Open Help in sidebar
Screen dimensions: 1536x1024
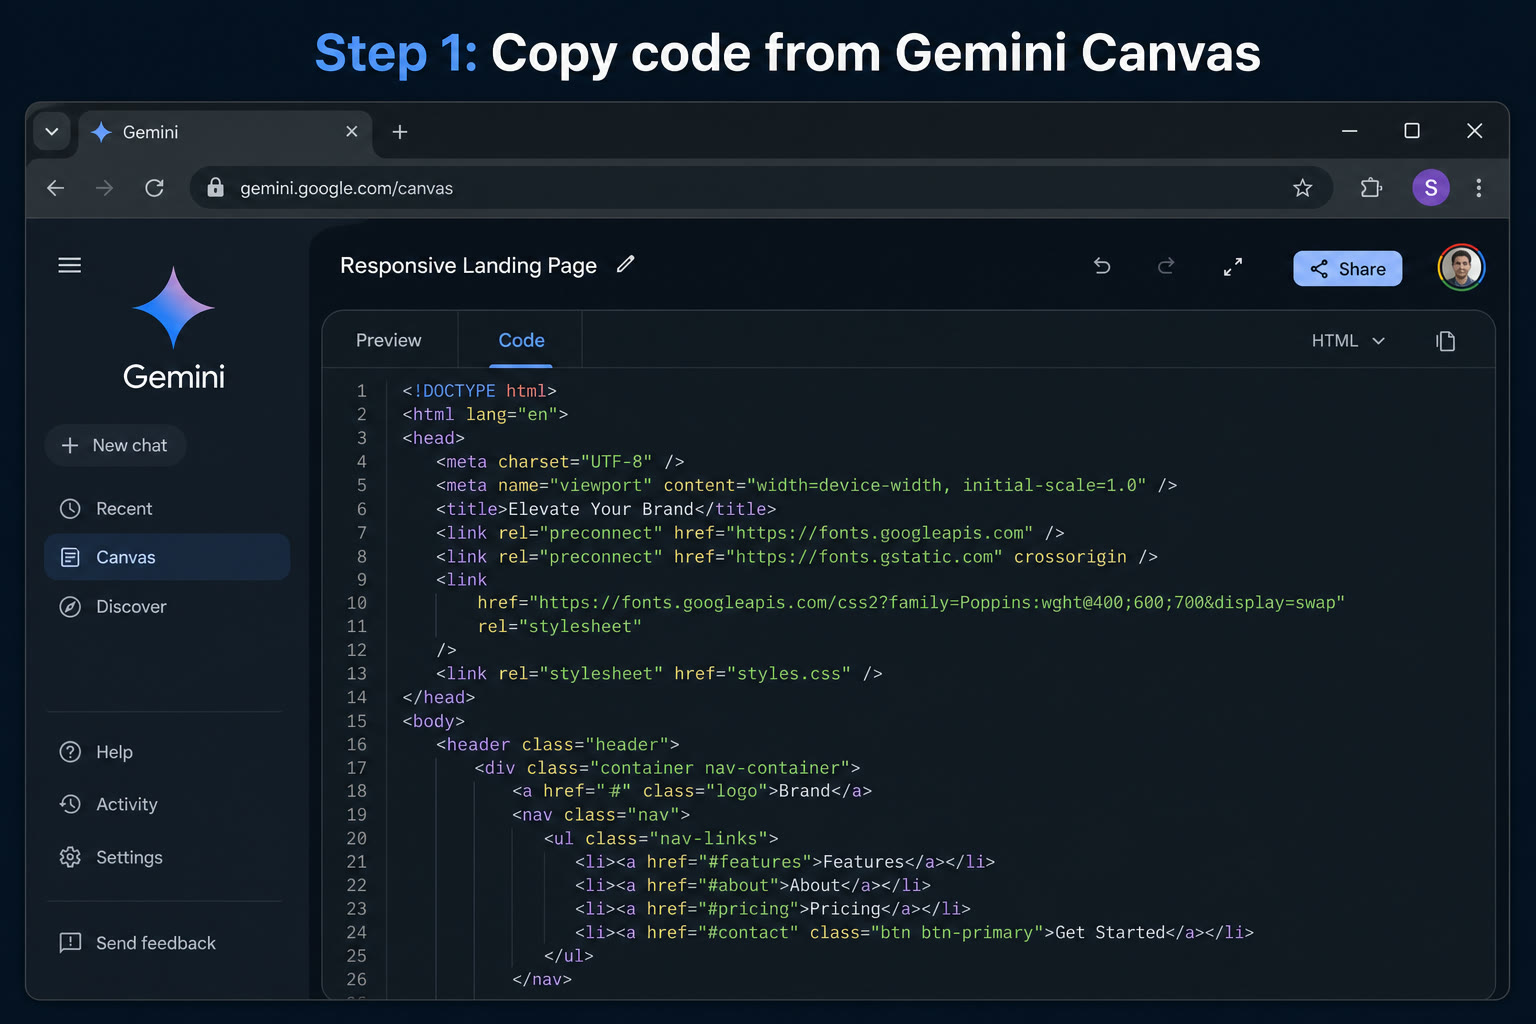(x=167, y=752)
